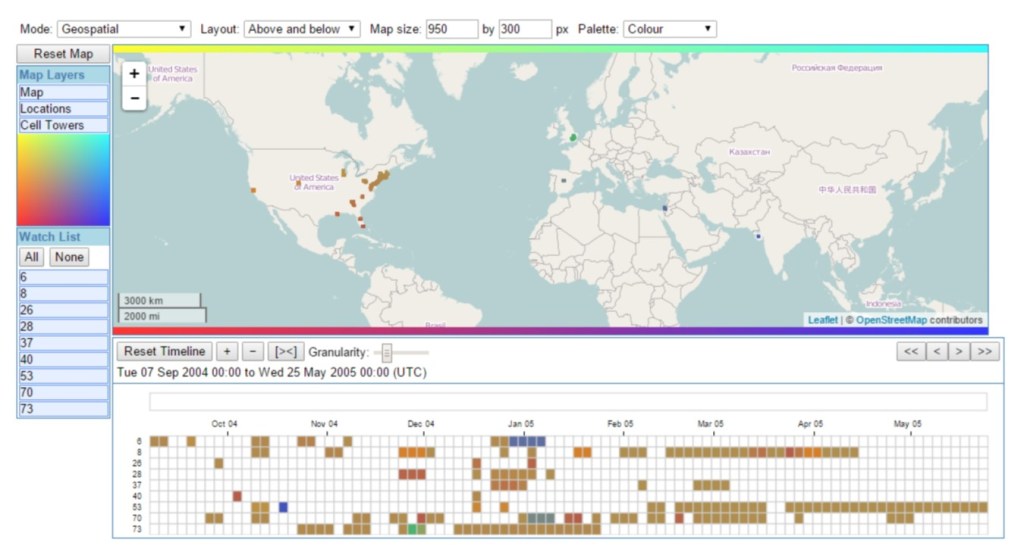
Task: Jump to timeline end with >> button
Action: tap(984, 351)
